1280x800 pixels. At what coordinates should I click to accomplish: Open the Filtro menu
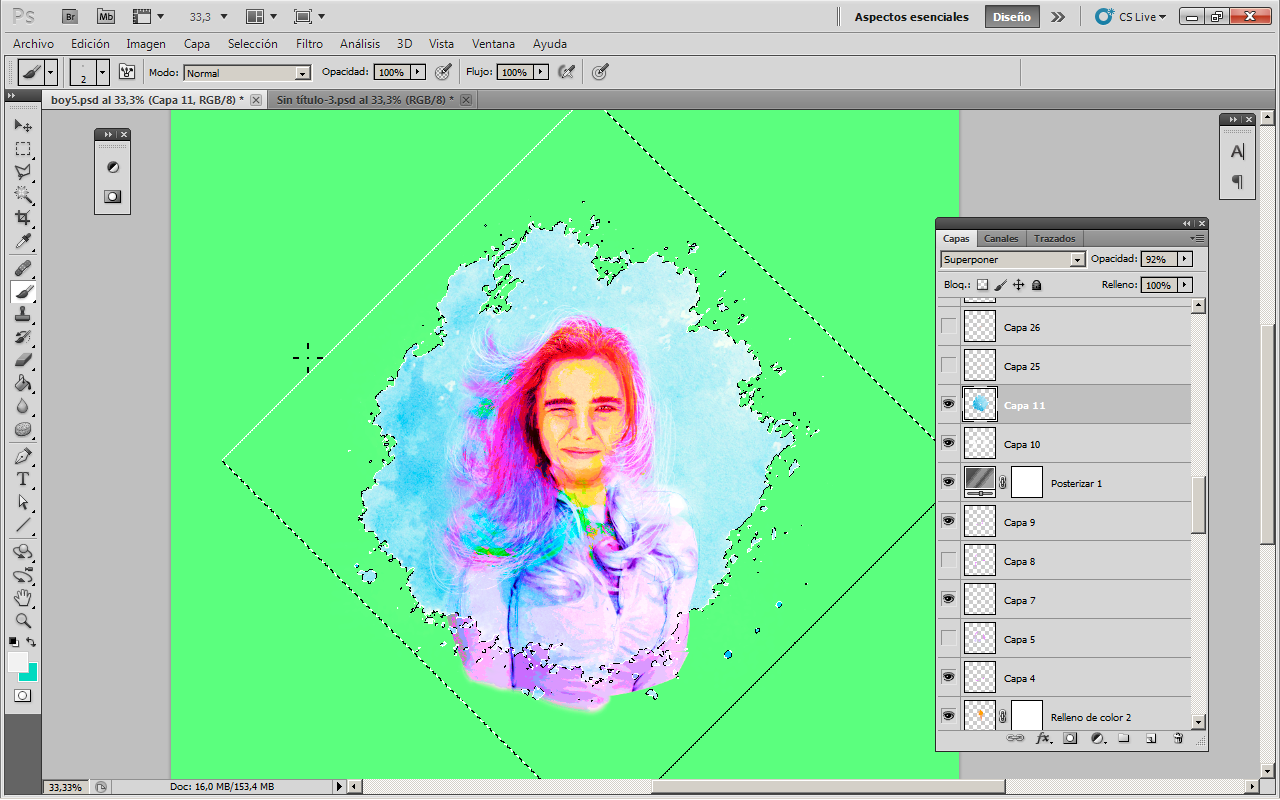(310, 44)
